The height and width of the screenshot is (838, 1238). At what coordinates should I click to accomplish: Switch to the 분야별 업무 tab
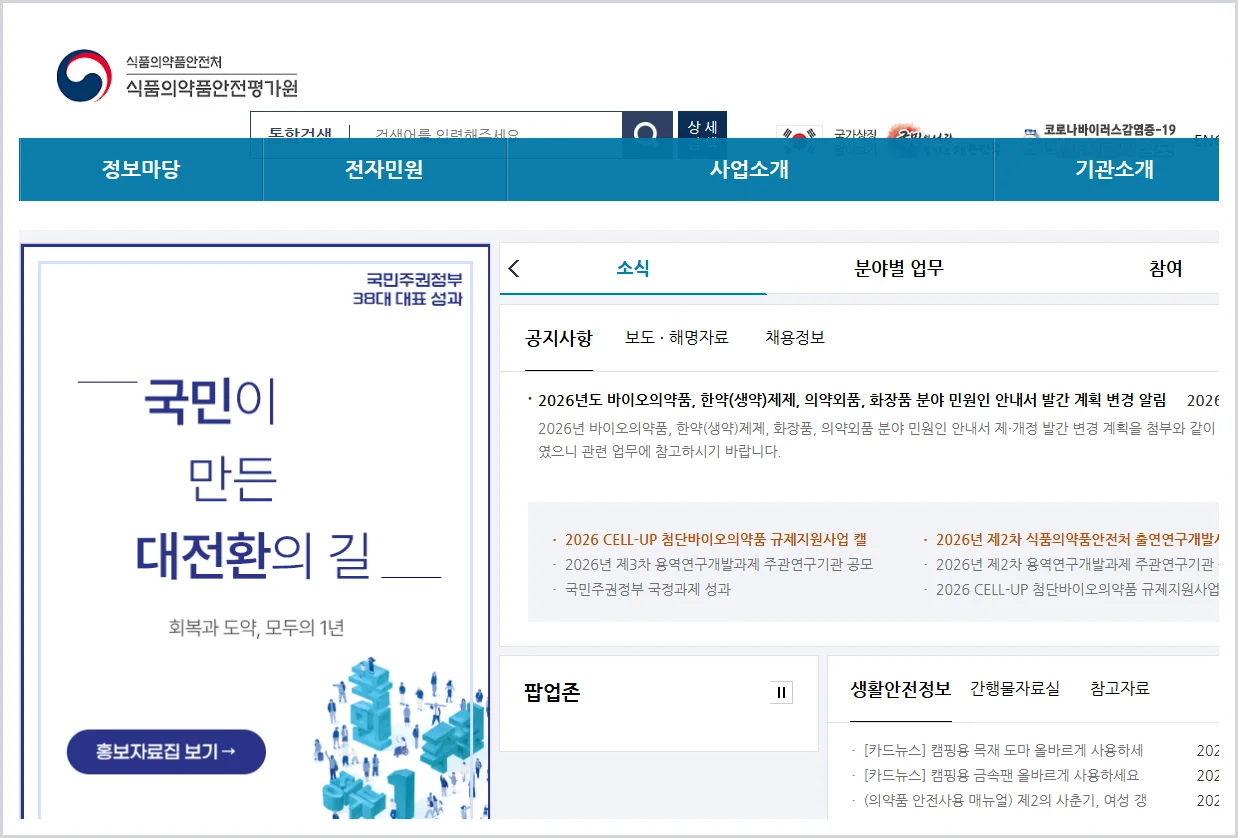point(899,268)
